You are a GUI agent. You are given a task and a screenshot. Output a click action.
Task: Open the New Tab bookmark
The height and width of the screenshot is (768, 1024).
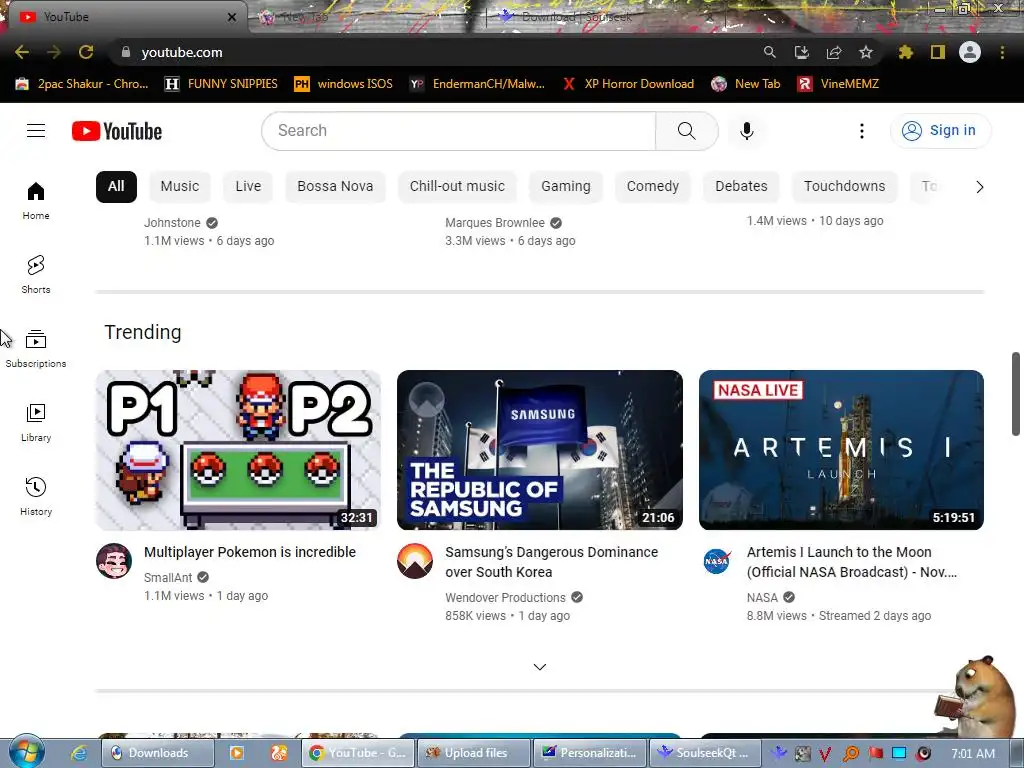[746, 84]
